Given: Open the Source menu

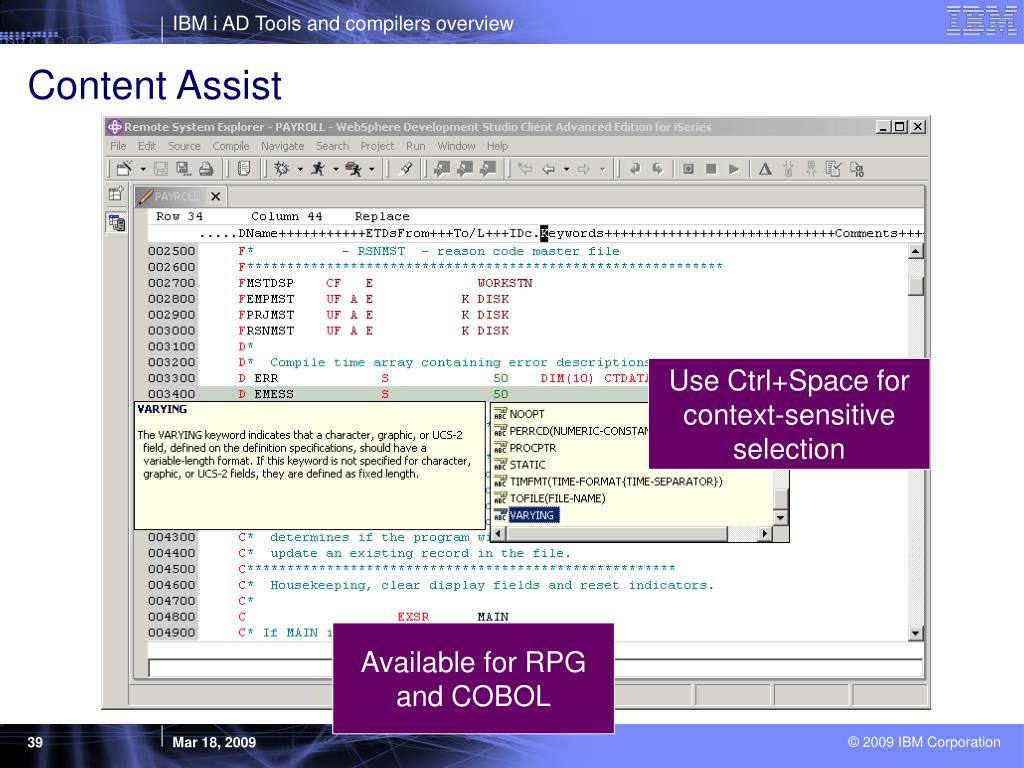Looking at the screenshot, I should pyautogui.click(x=184, y=146).
